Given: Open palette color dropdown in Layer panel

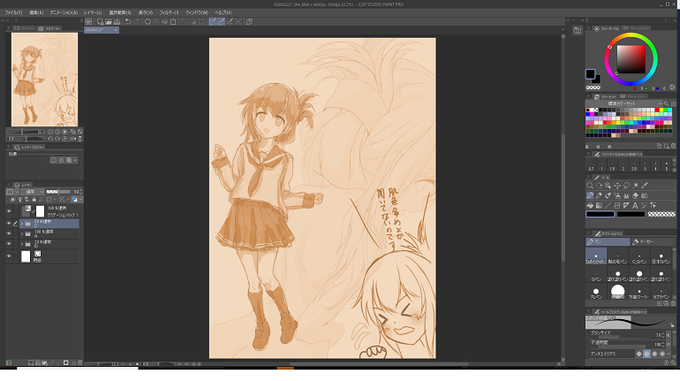Looking at the screenshot, I should click(x=16, y=192).
